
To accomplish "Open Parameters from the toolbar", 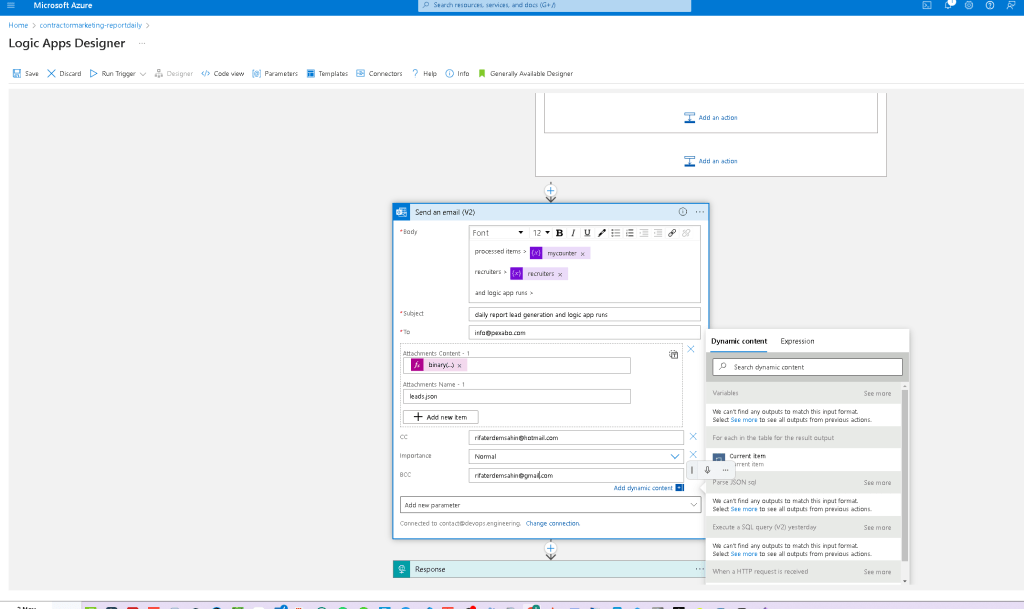I will (275, 74).
